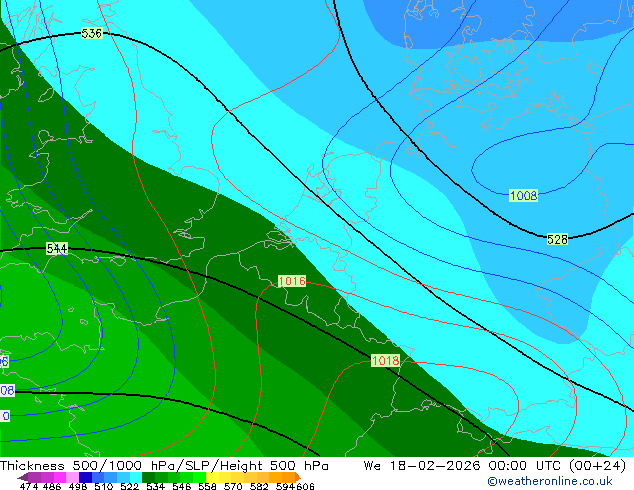Click the 606 legend value
This screenshot has height=490, width=634.
(x=305, y=486)
